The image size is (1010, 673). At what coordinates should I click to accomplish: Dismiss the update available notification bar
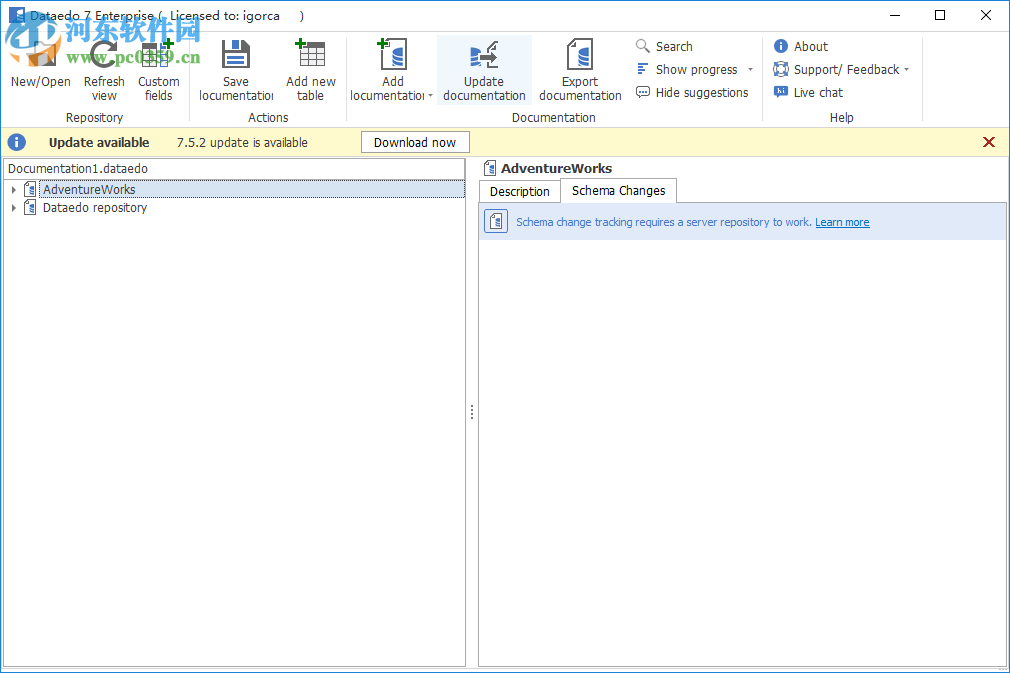coord(989,142)
